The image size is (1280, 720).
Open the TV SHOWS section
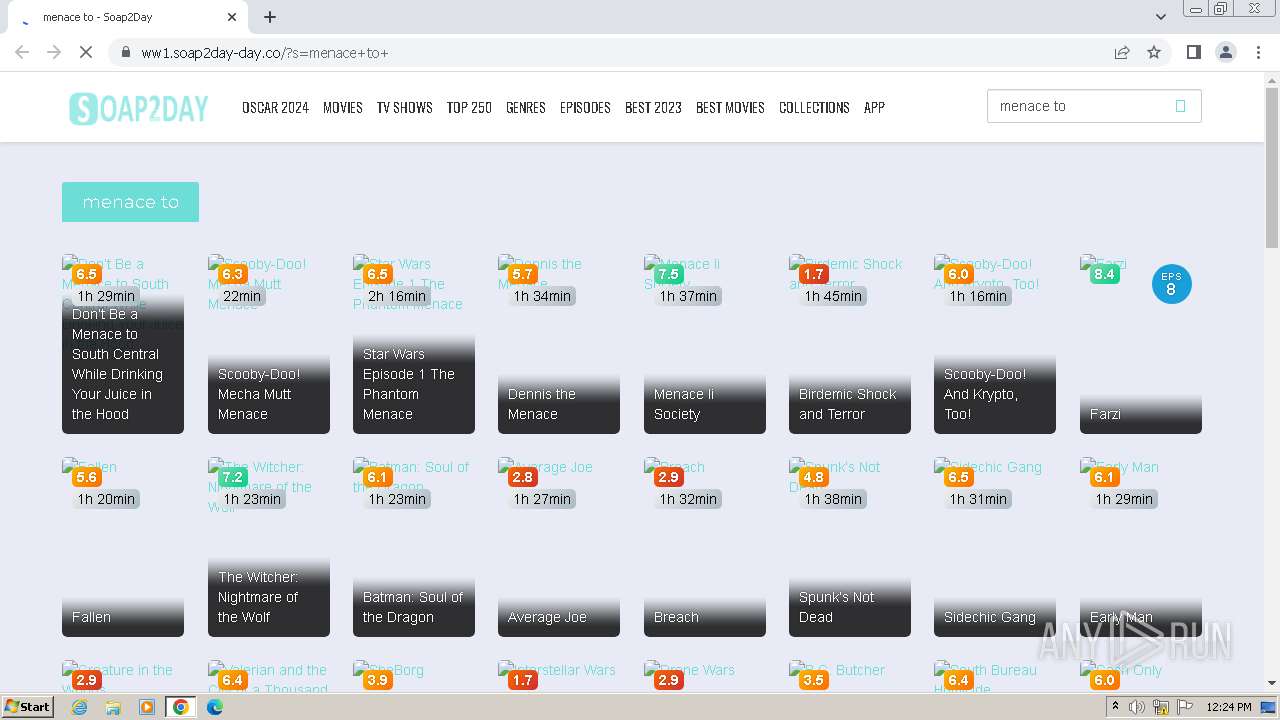[405, 107]
